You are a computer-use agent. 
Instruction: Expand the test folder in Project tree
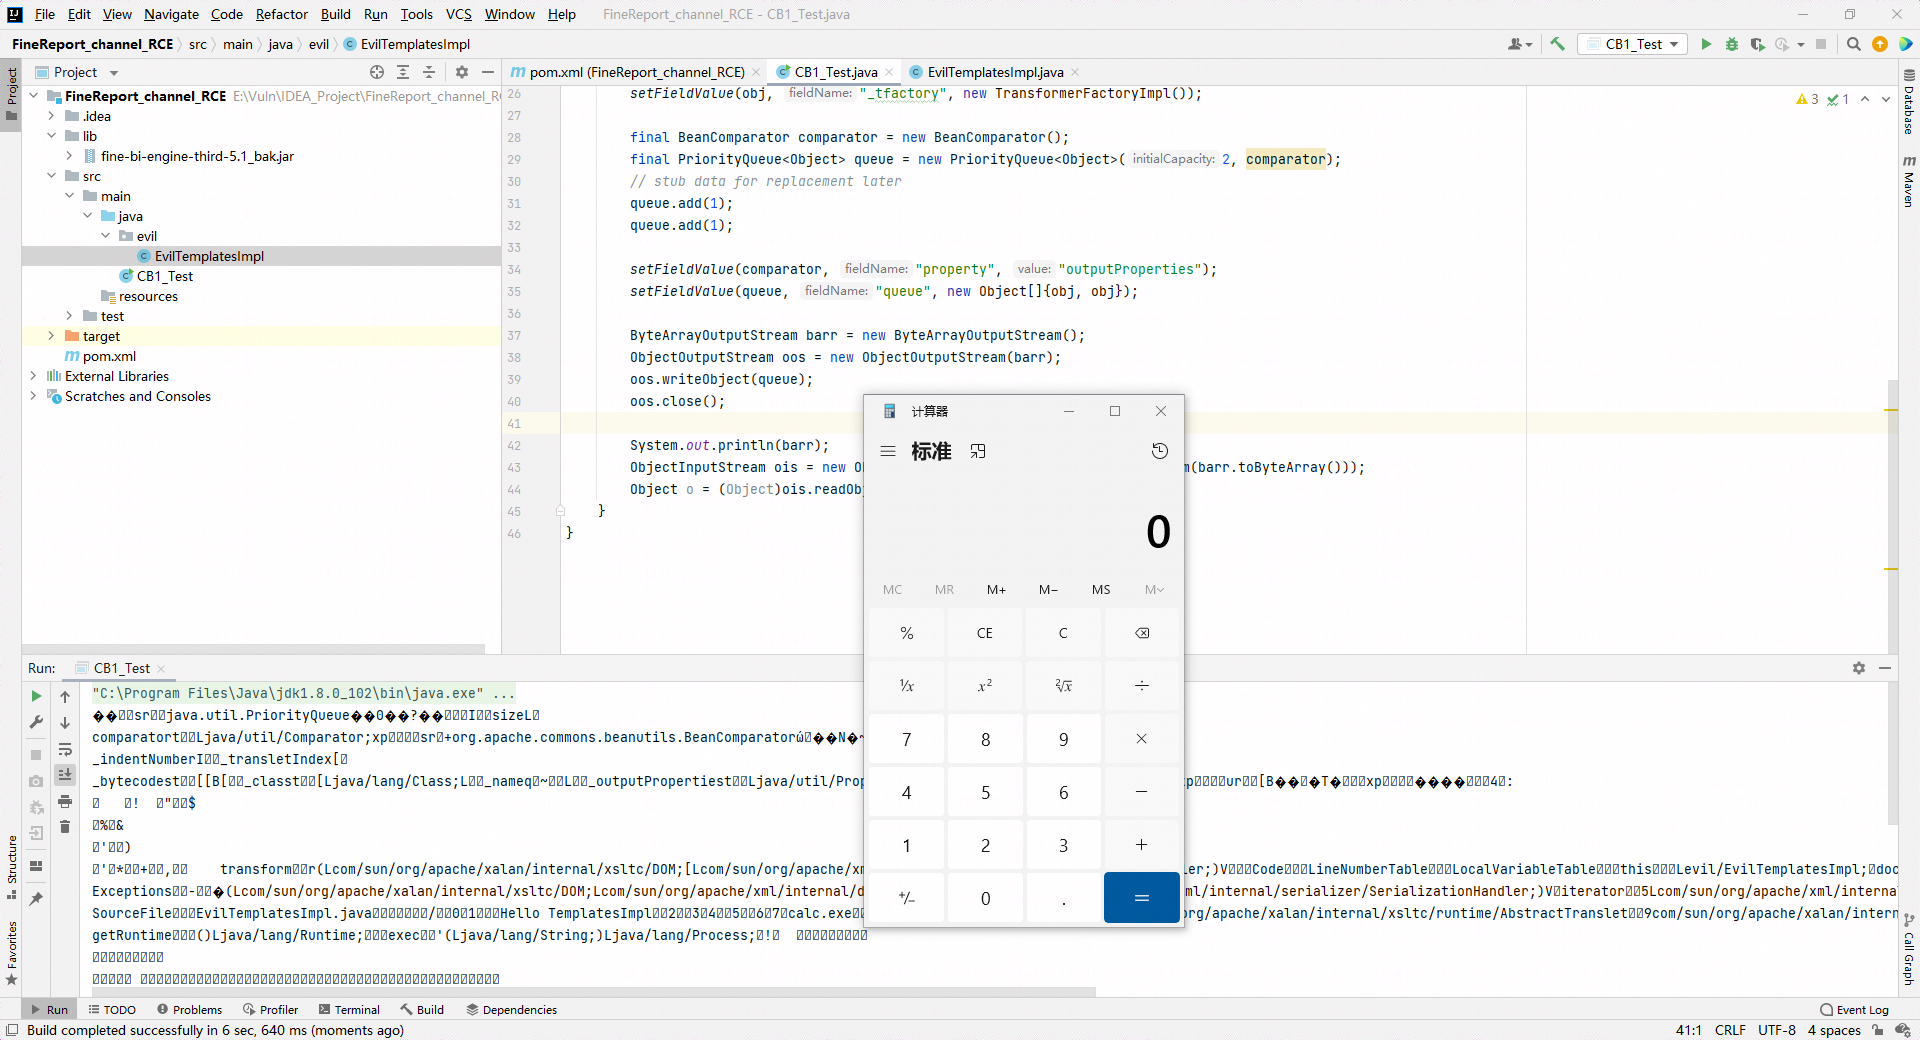[68, 316]
